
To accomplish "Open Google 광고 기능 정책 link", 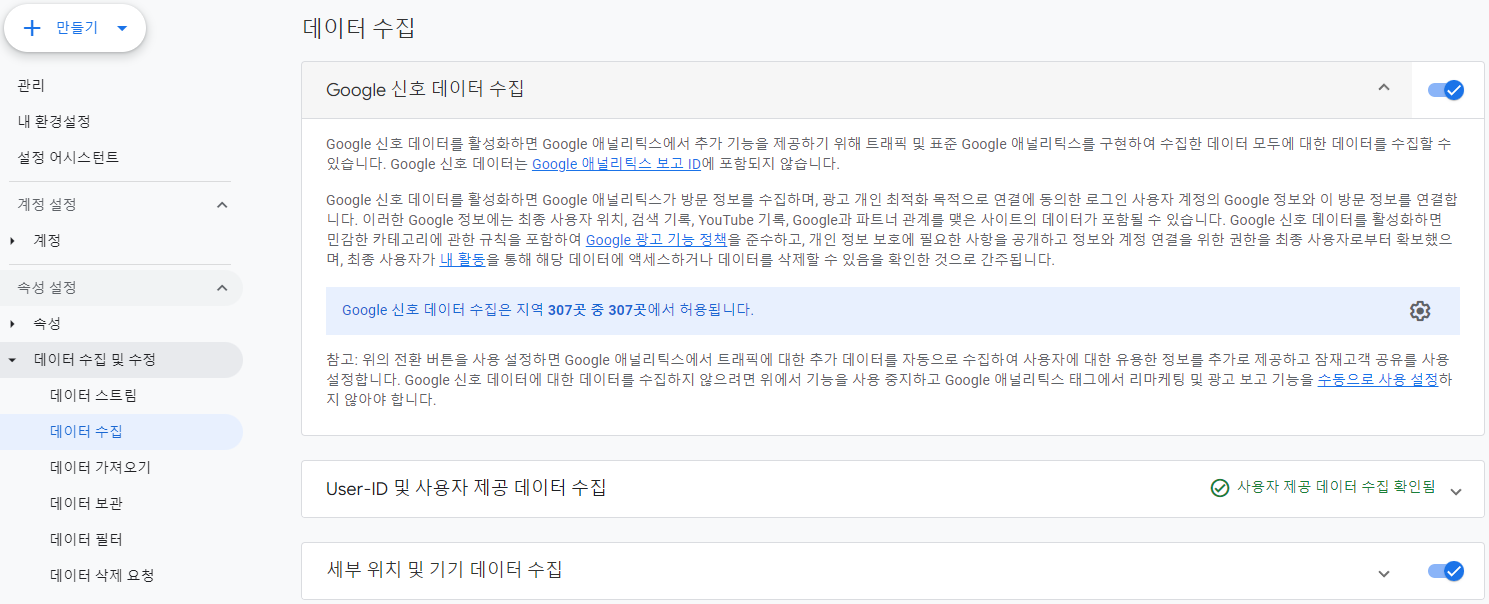I will [x=656, y=240].
